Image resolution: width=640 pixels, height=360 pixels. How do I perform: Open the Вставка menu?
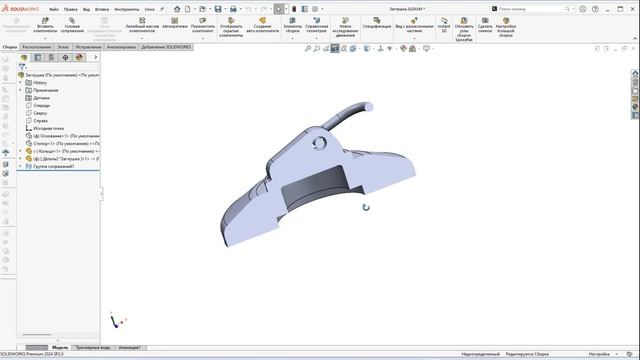tap(102, 9)
